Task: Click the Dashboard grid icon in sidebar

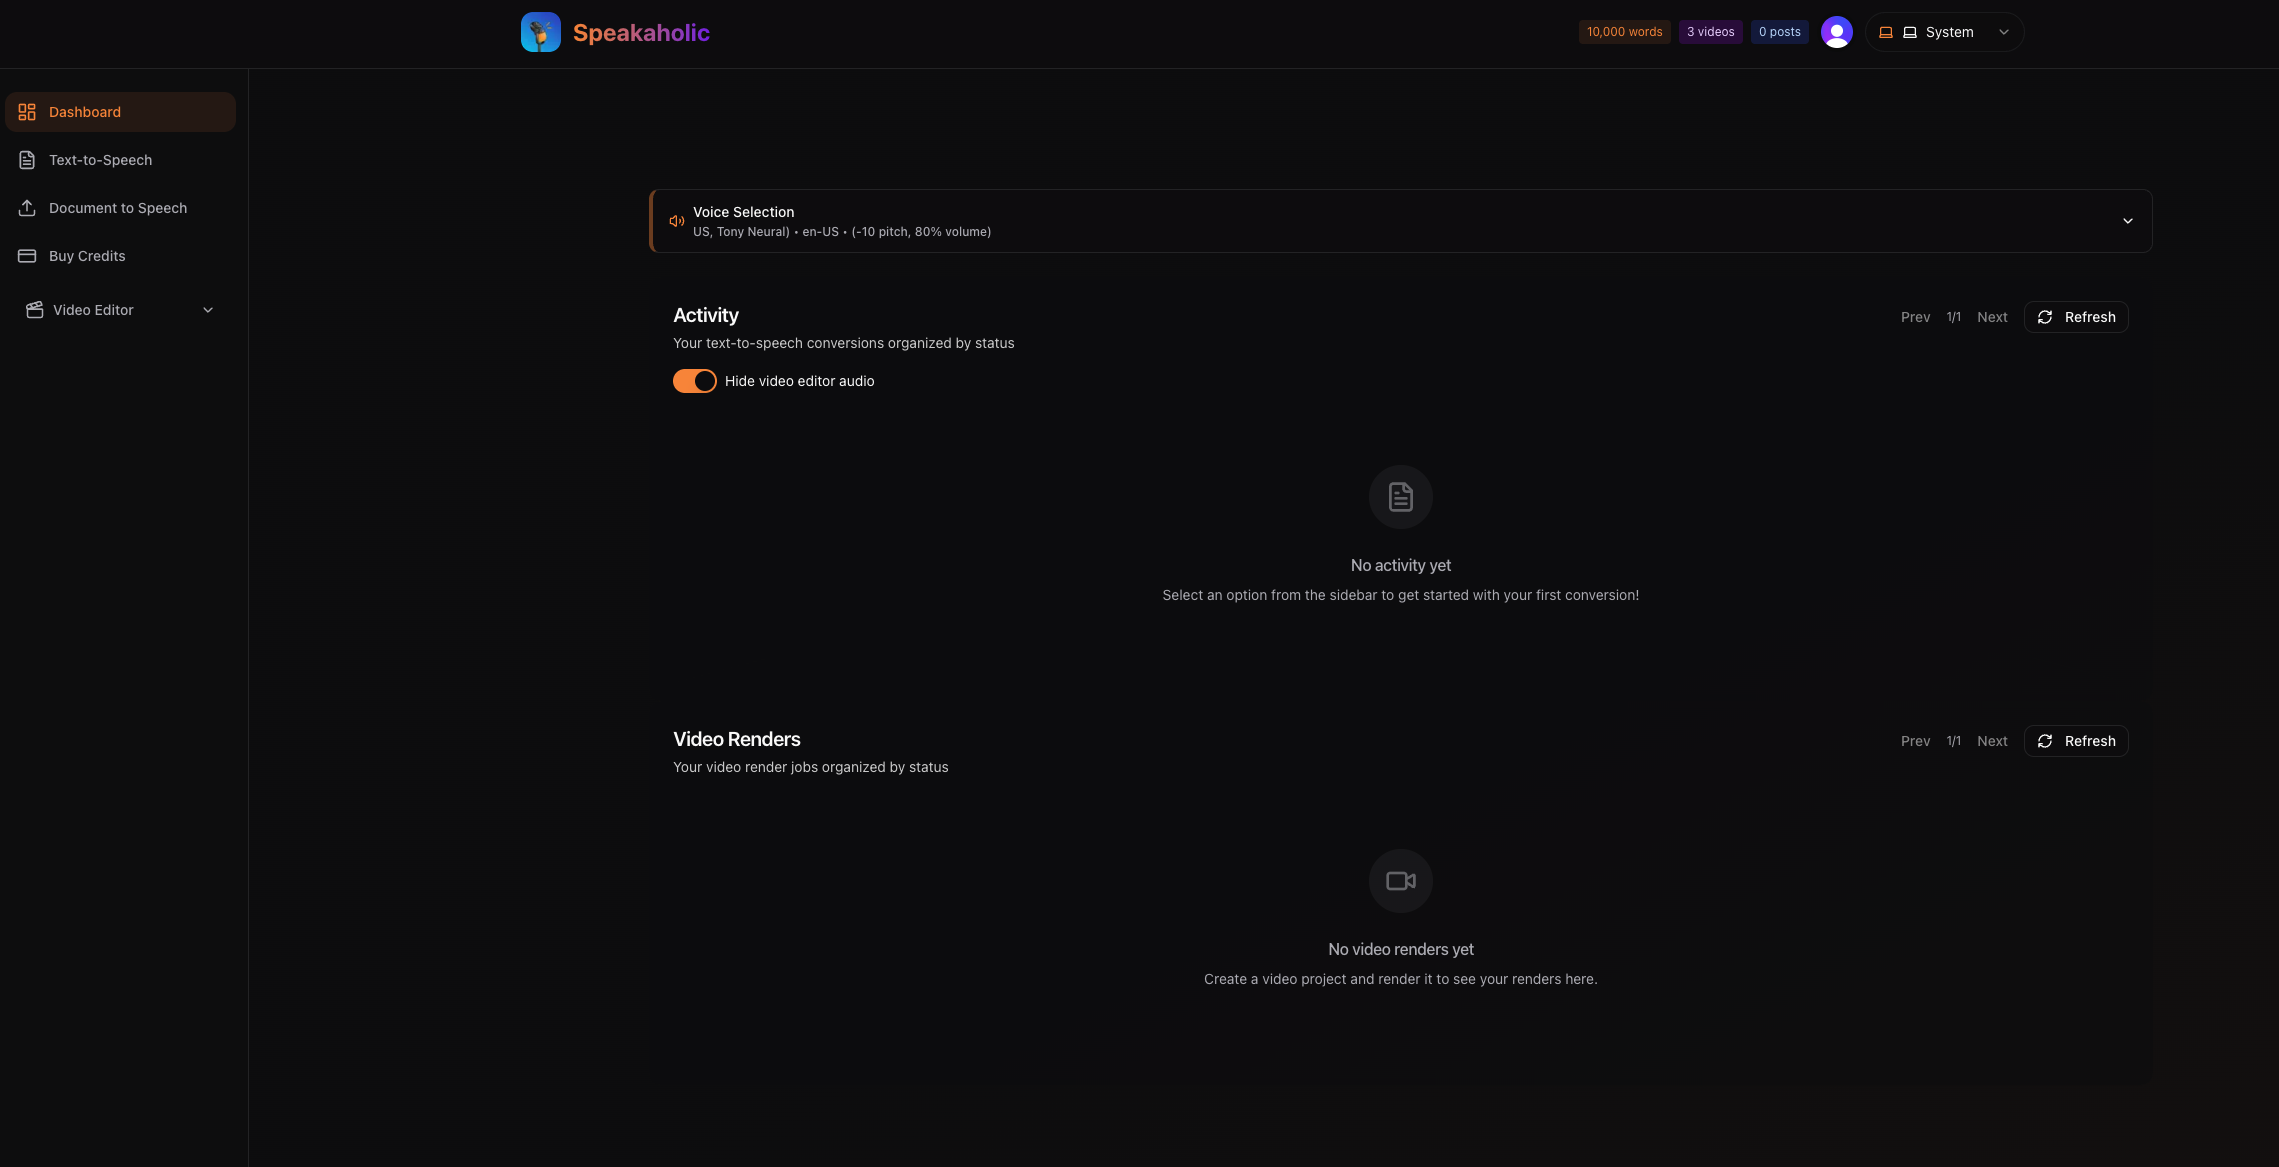Action: tap(27, 112)
